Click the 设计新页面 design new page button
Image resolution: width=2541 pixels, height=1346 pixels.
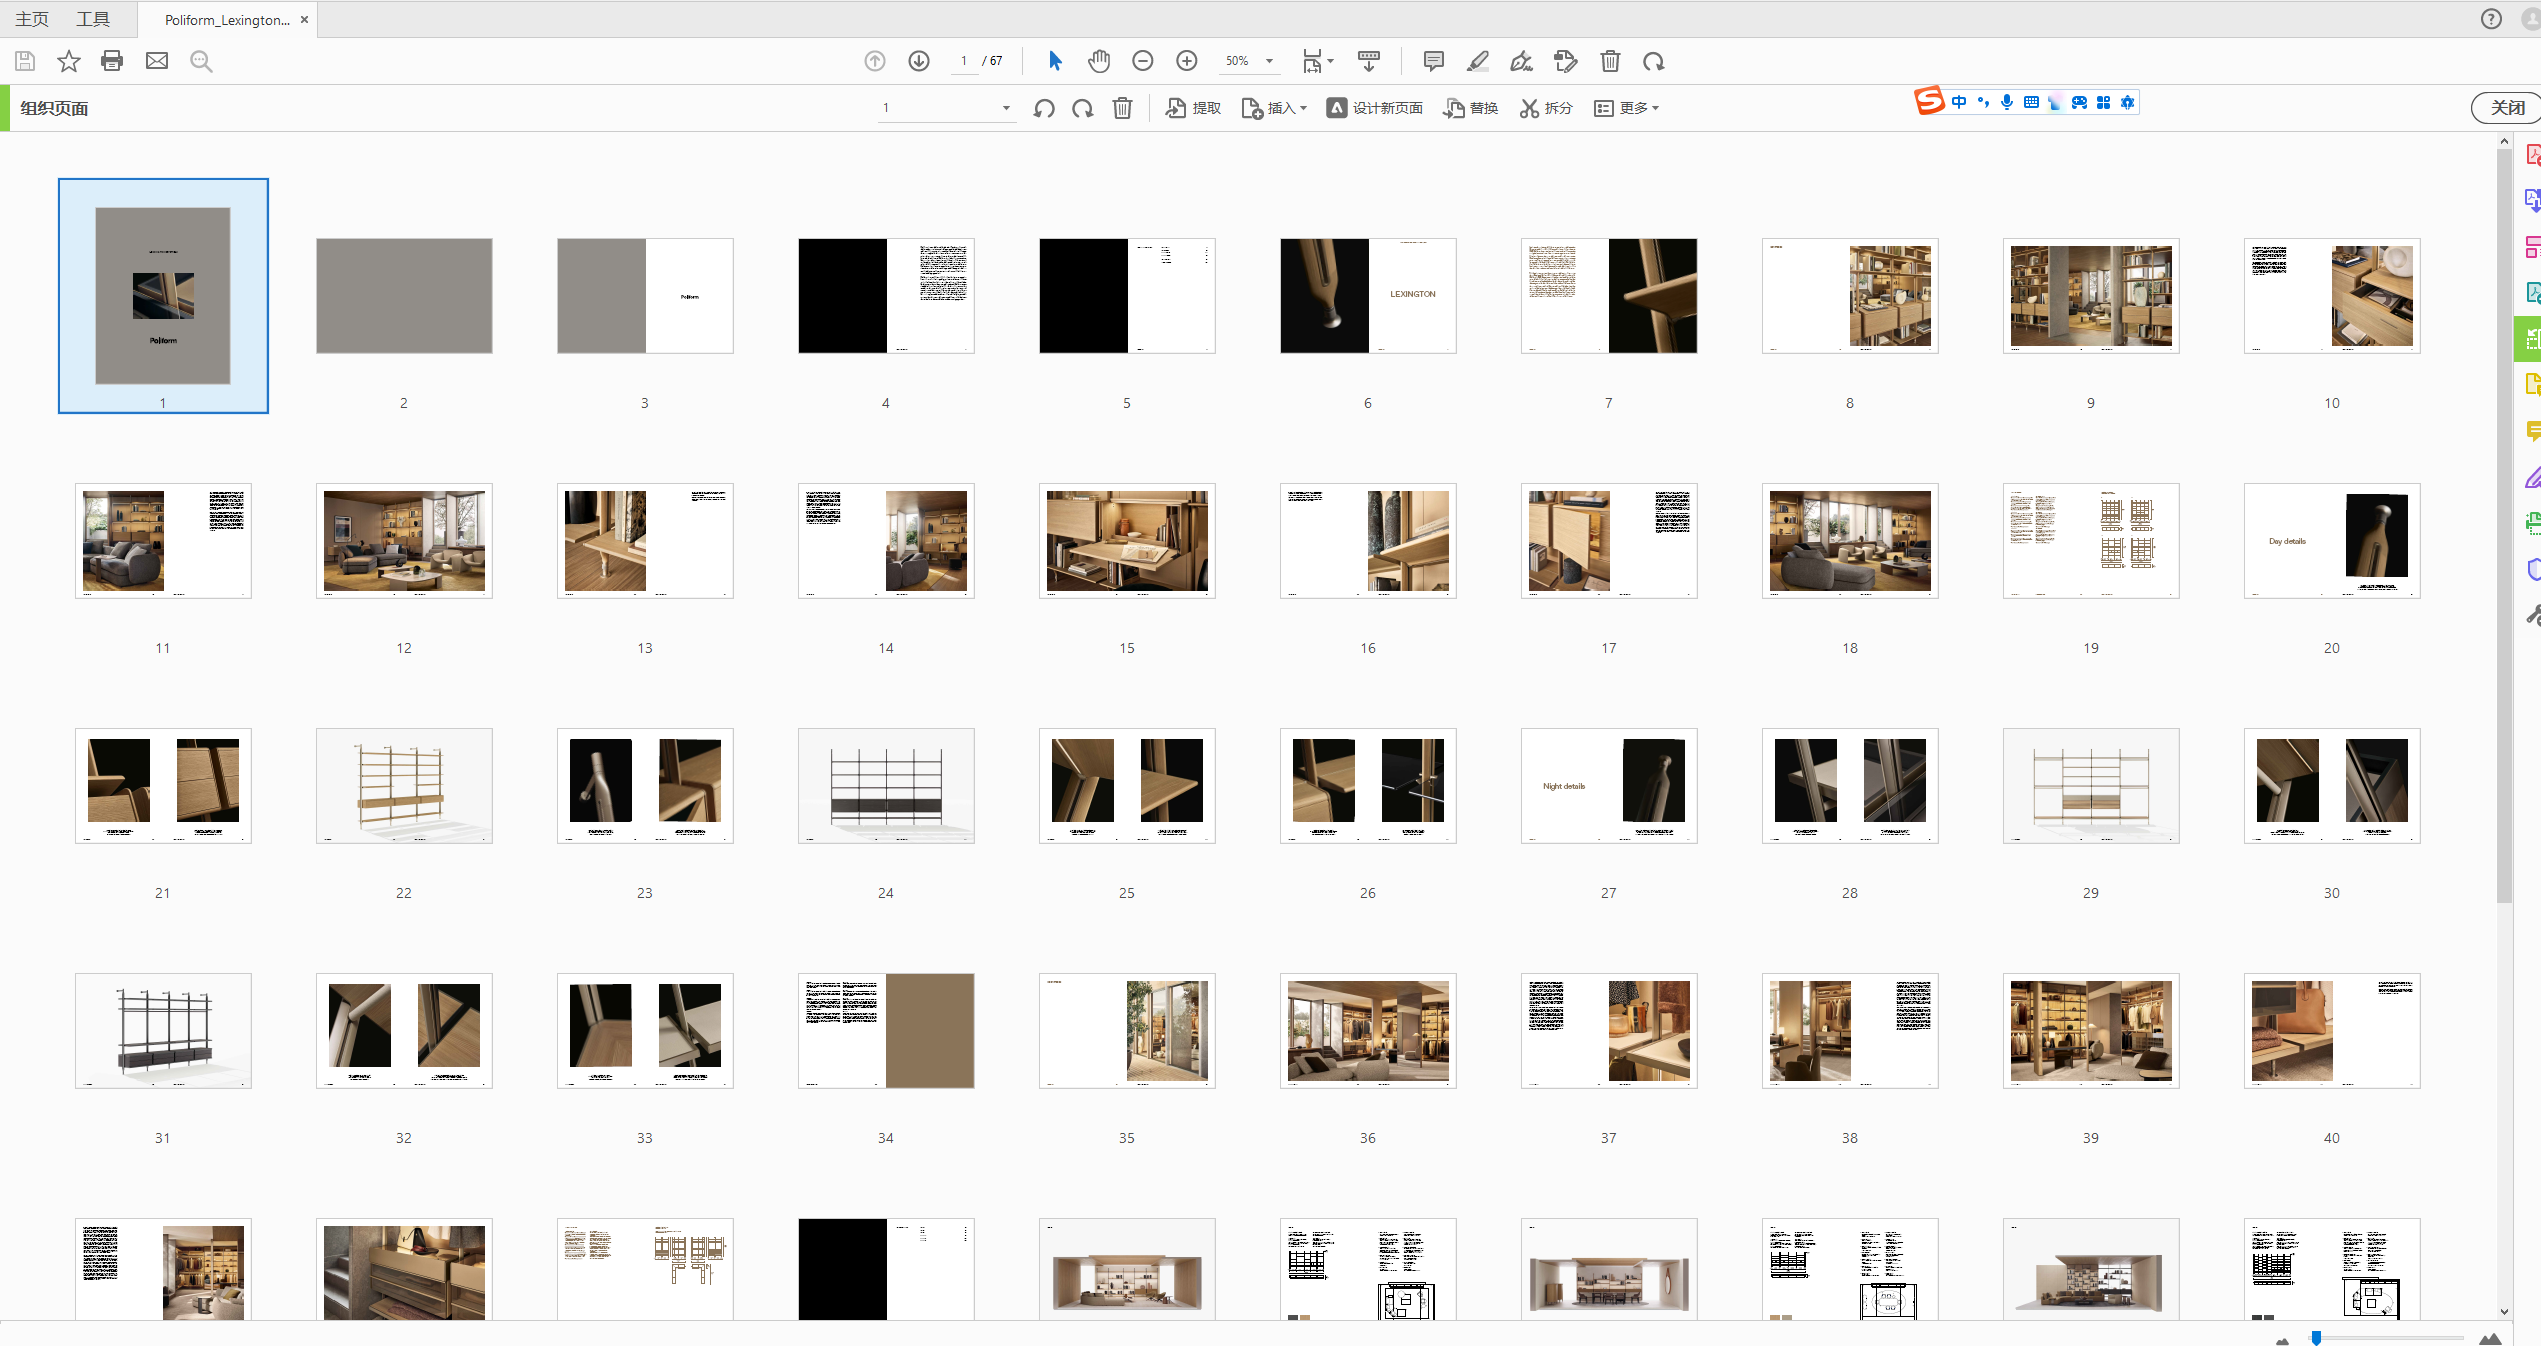coord(1375,108)
